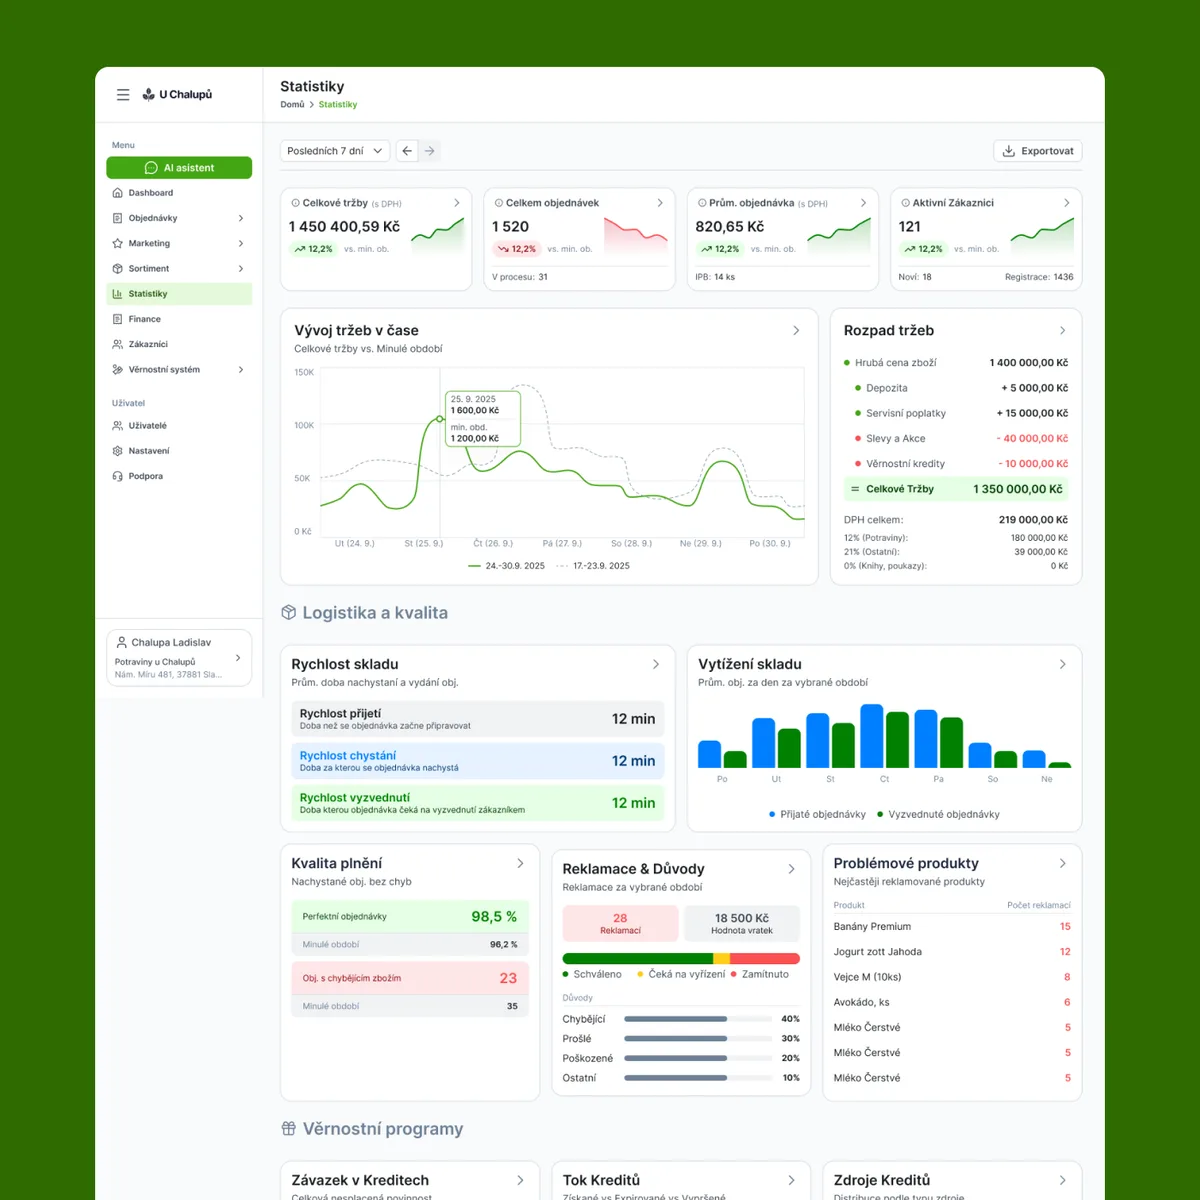Click the Věrnostní systém sidebar icon
The height and width of the screenshot is (1200, 1200).
coord(118,370)
